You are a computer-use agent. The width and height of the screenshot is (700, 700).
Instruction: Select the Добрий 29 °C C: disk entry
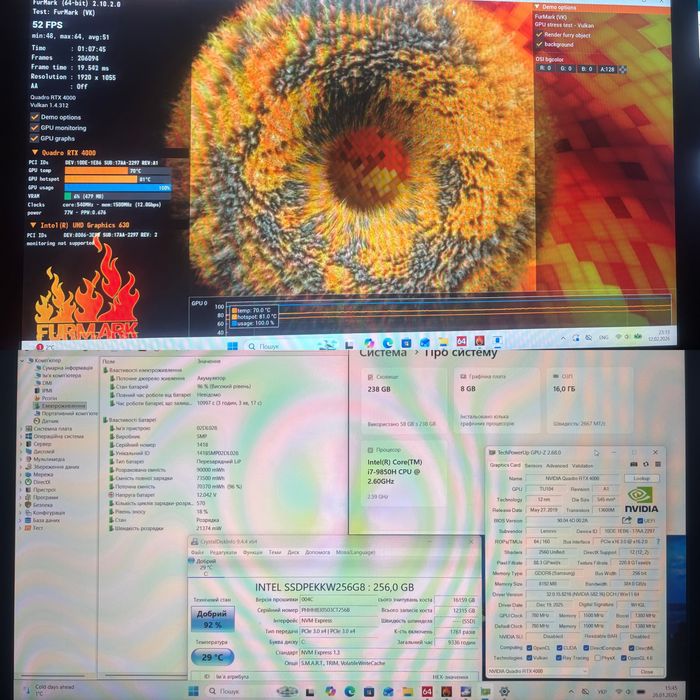pyautogui.click(x=204, y=567)
